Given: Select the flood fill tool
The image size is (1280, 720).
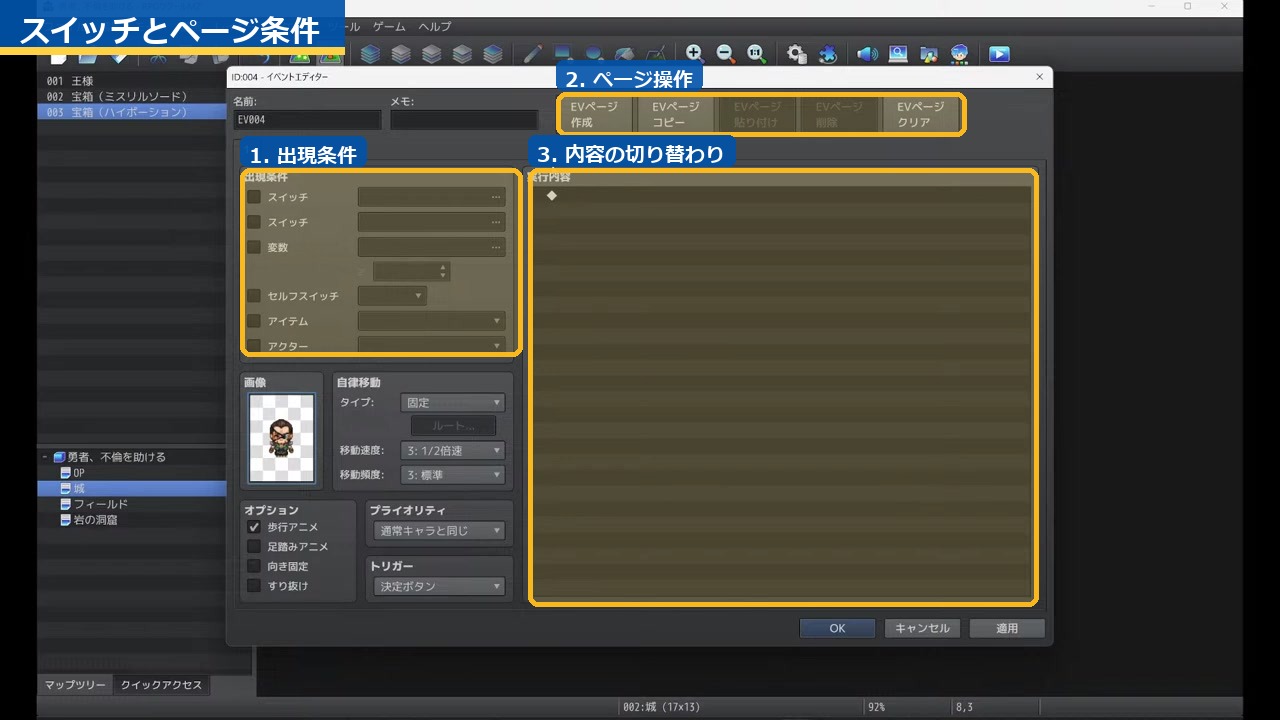Looking at the screenshot, I should click(x=625, y=53).
